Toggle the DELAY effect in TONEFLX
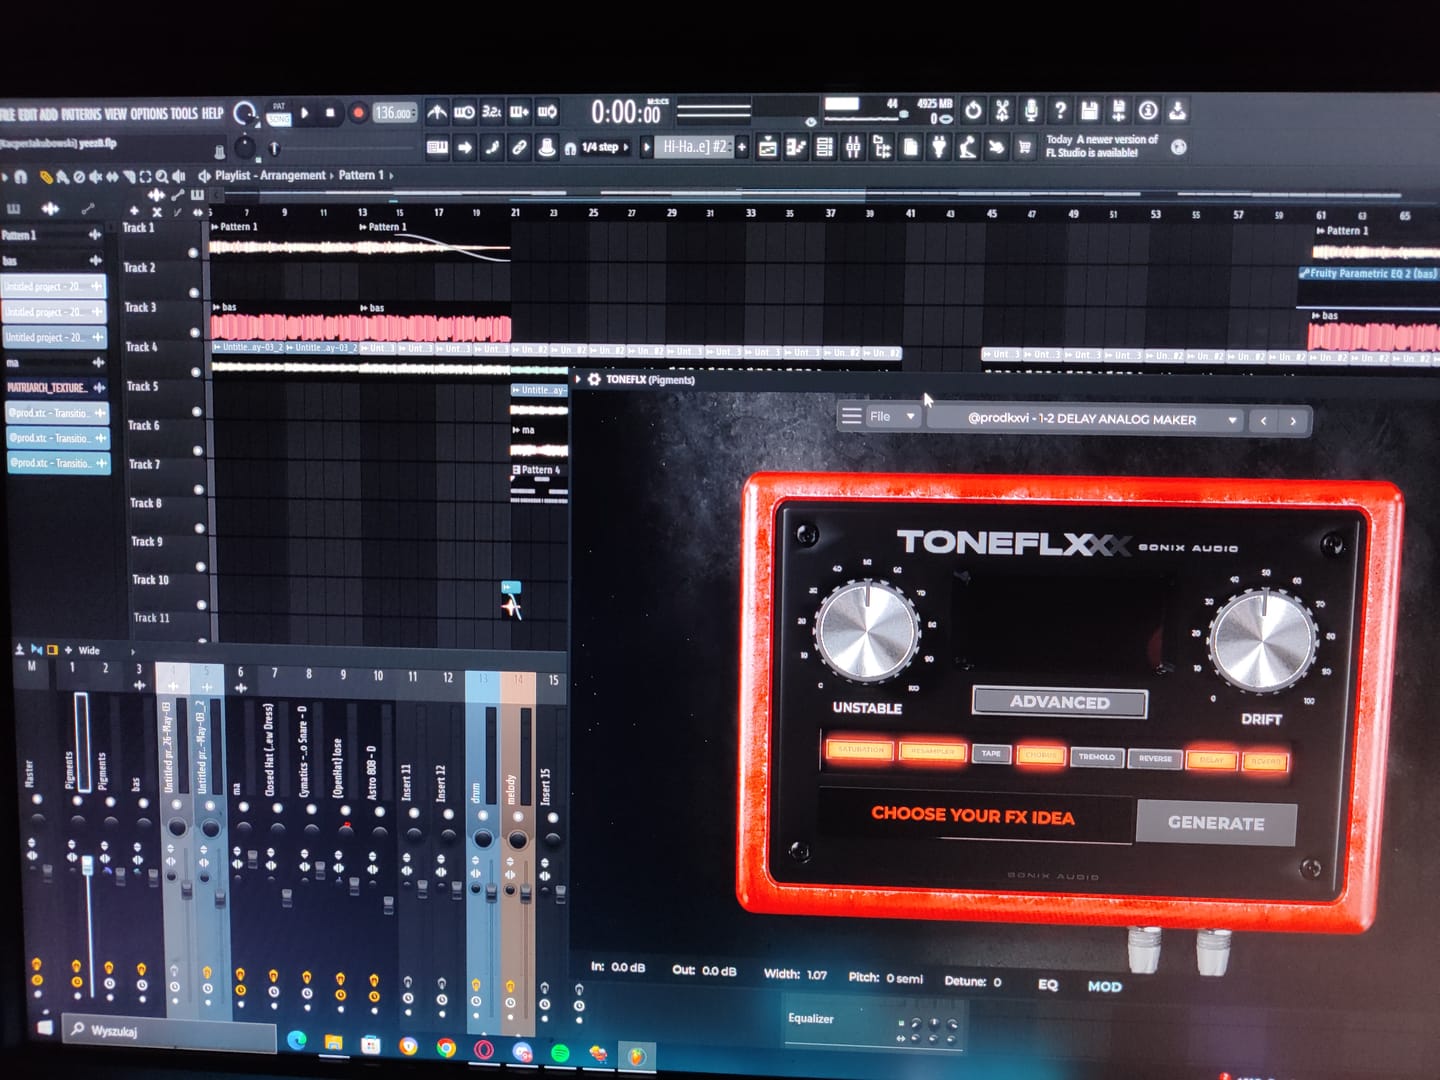 [1211, 760]
